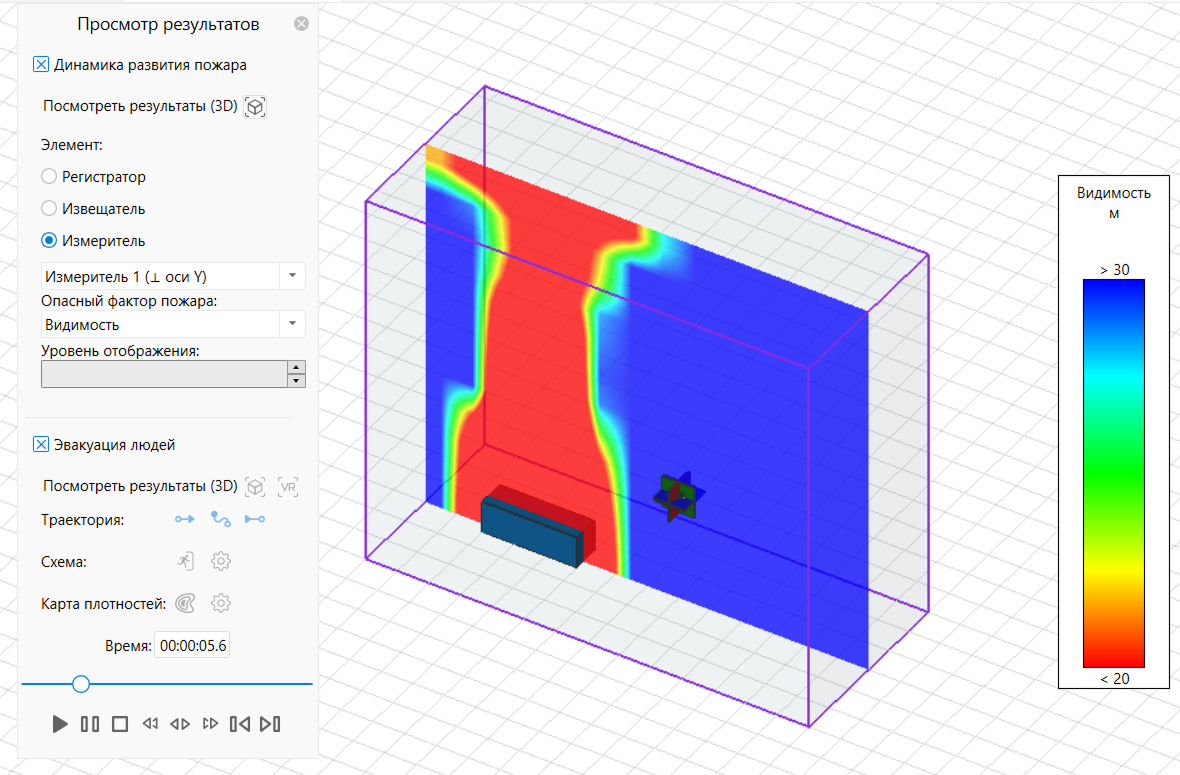Screen dimensions: 1180x775
Task: Click the Просмотр результатов panel title
Action: pyautogui.click(x=169, y=24)
